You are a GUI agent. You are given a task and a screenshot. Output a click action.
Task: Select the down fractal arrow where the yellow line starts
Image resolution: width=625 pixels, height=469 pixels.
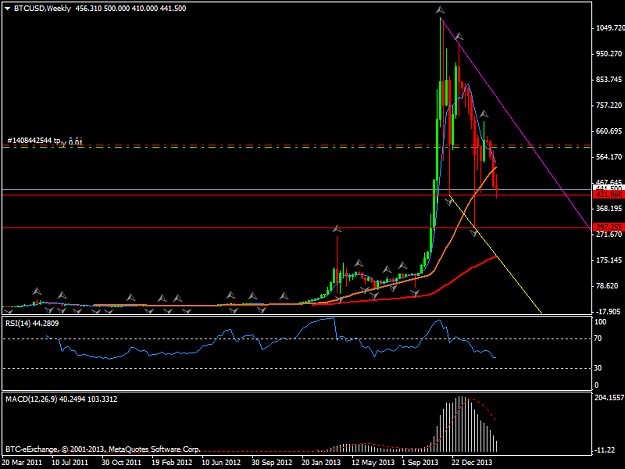449,202
